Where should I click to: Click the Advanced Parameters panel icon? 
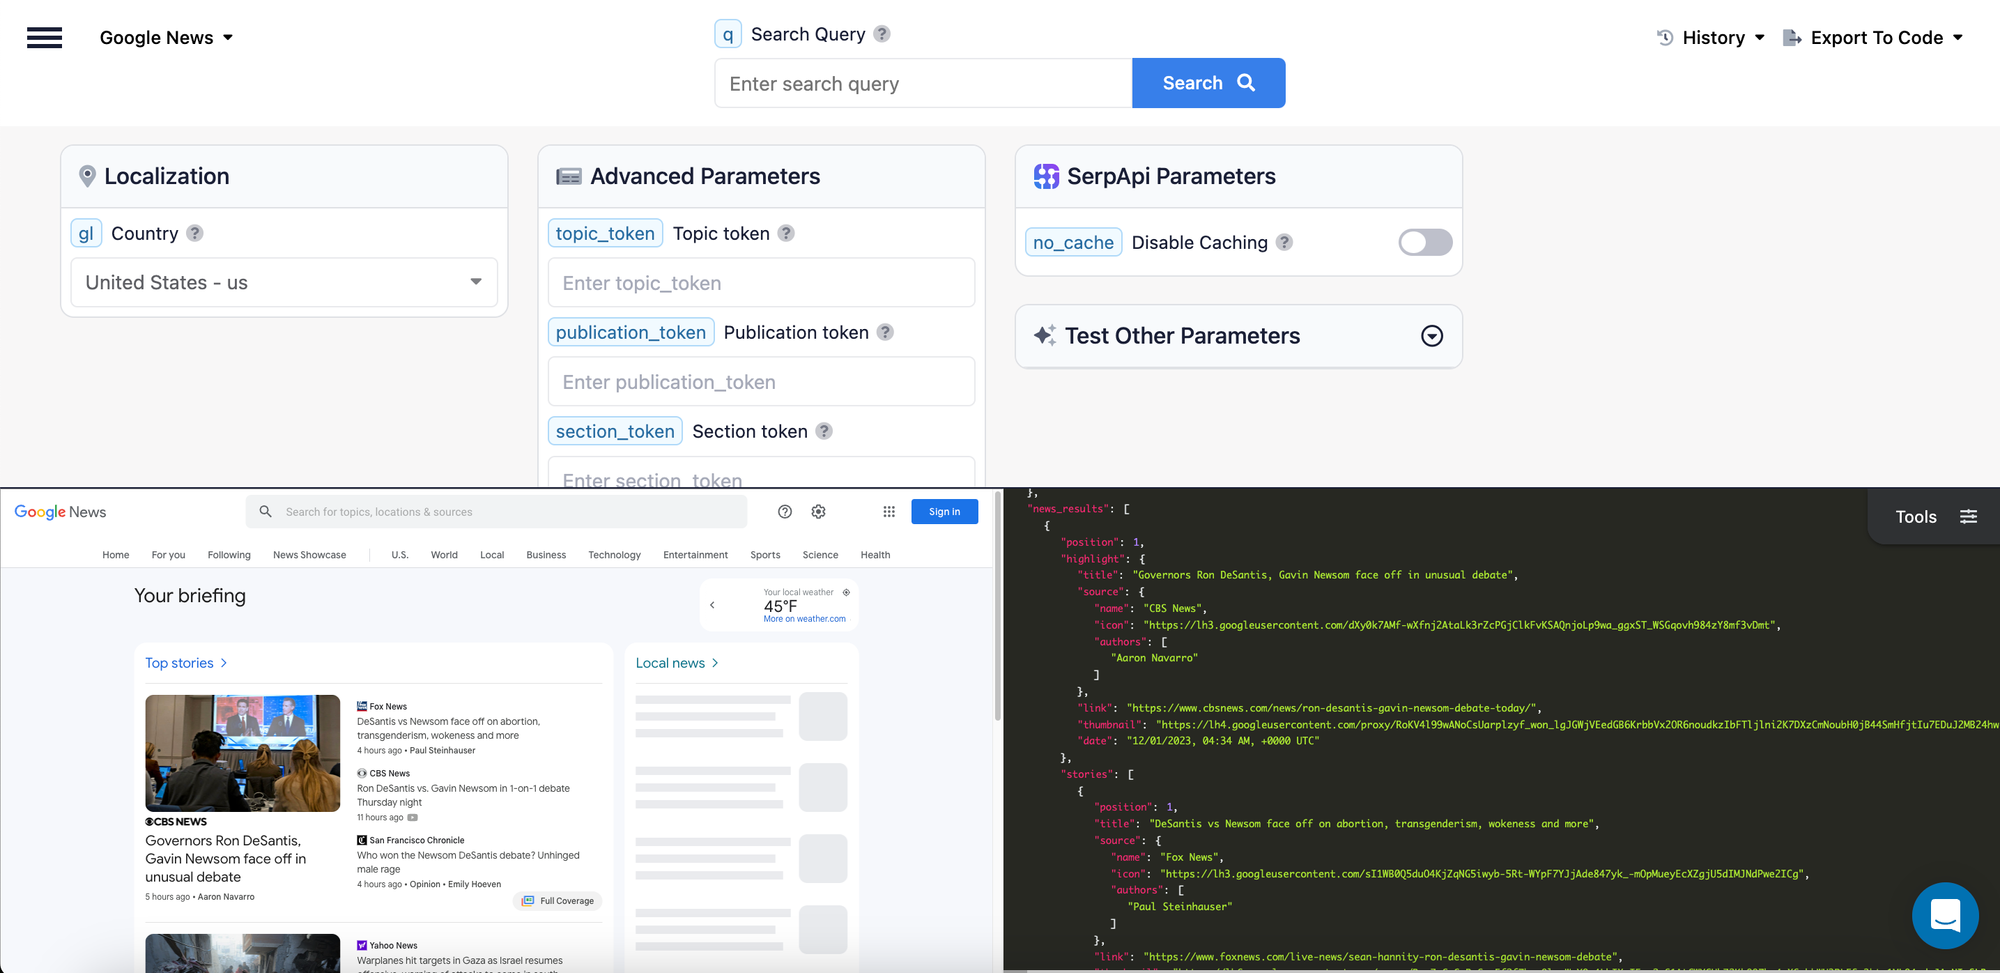[569, 177]
